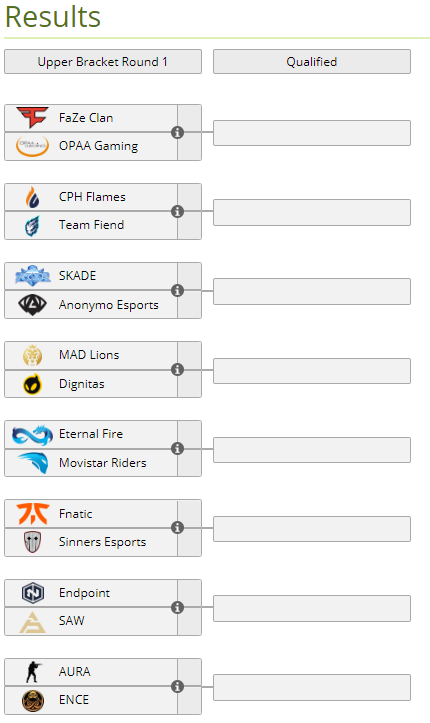Click the first empty Qualified slot
This screenshot has width=430, height=723.
tap(312, 133)
